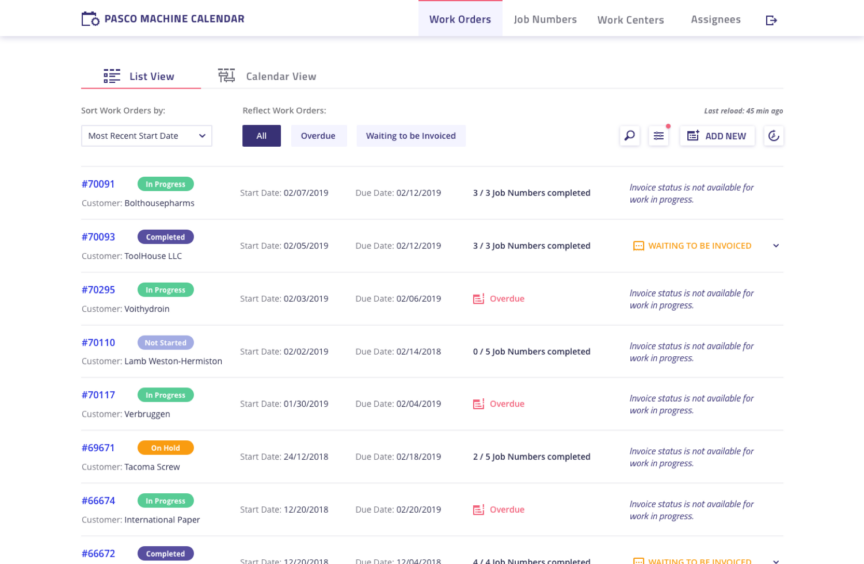Switch to the Calendar View tab
Viewport: 864px width, 564px height.
[267, 76]
